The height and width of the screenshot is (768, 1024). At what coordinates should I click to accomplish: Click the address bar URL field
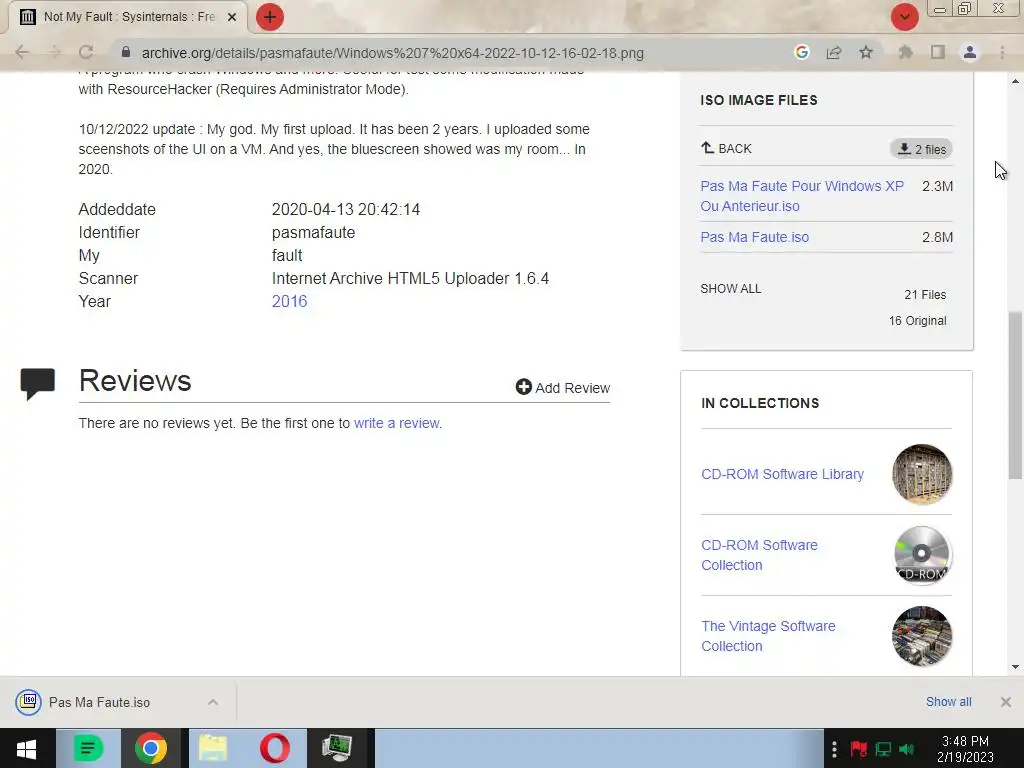pyautogui.click(x=392, y=53)
